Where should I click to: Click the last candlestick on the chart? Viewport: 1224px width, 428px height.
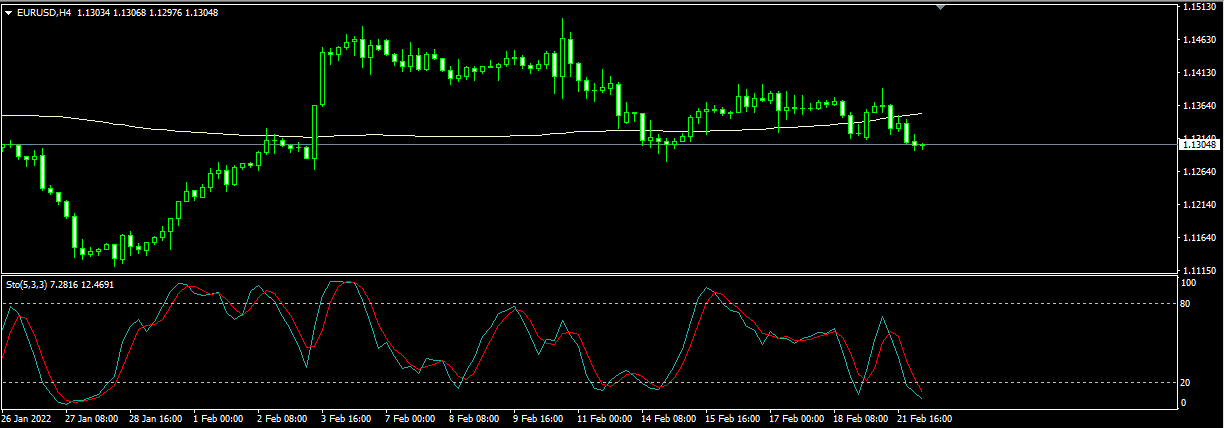pos(922,146)
